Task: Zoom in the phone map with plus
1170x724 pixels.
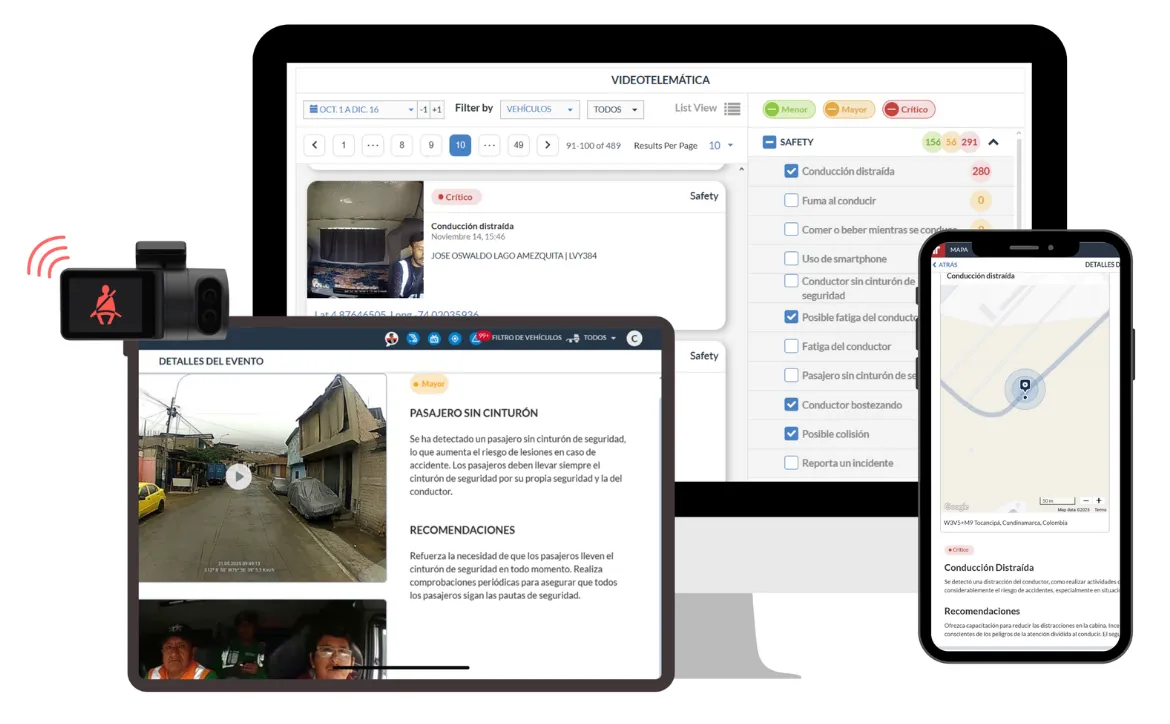Action: coord(1098,500)
